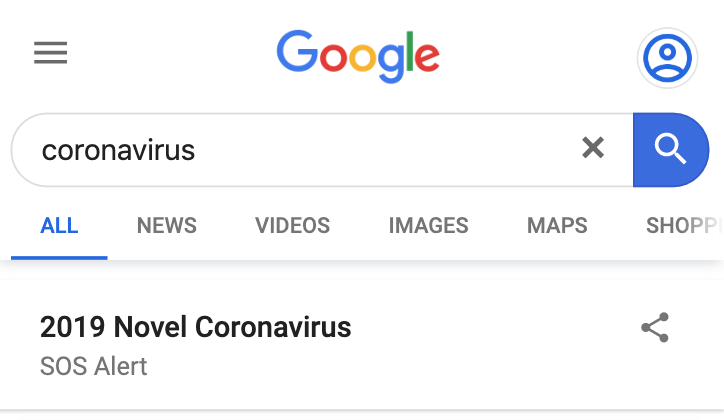Open the hamburger main menu
This screenshot has height=420, width=724.
(50, 53)
